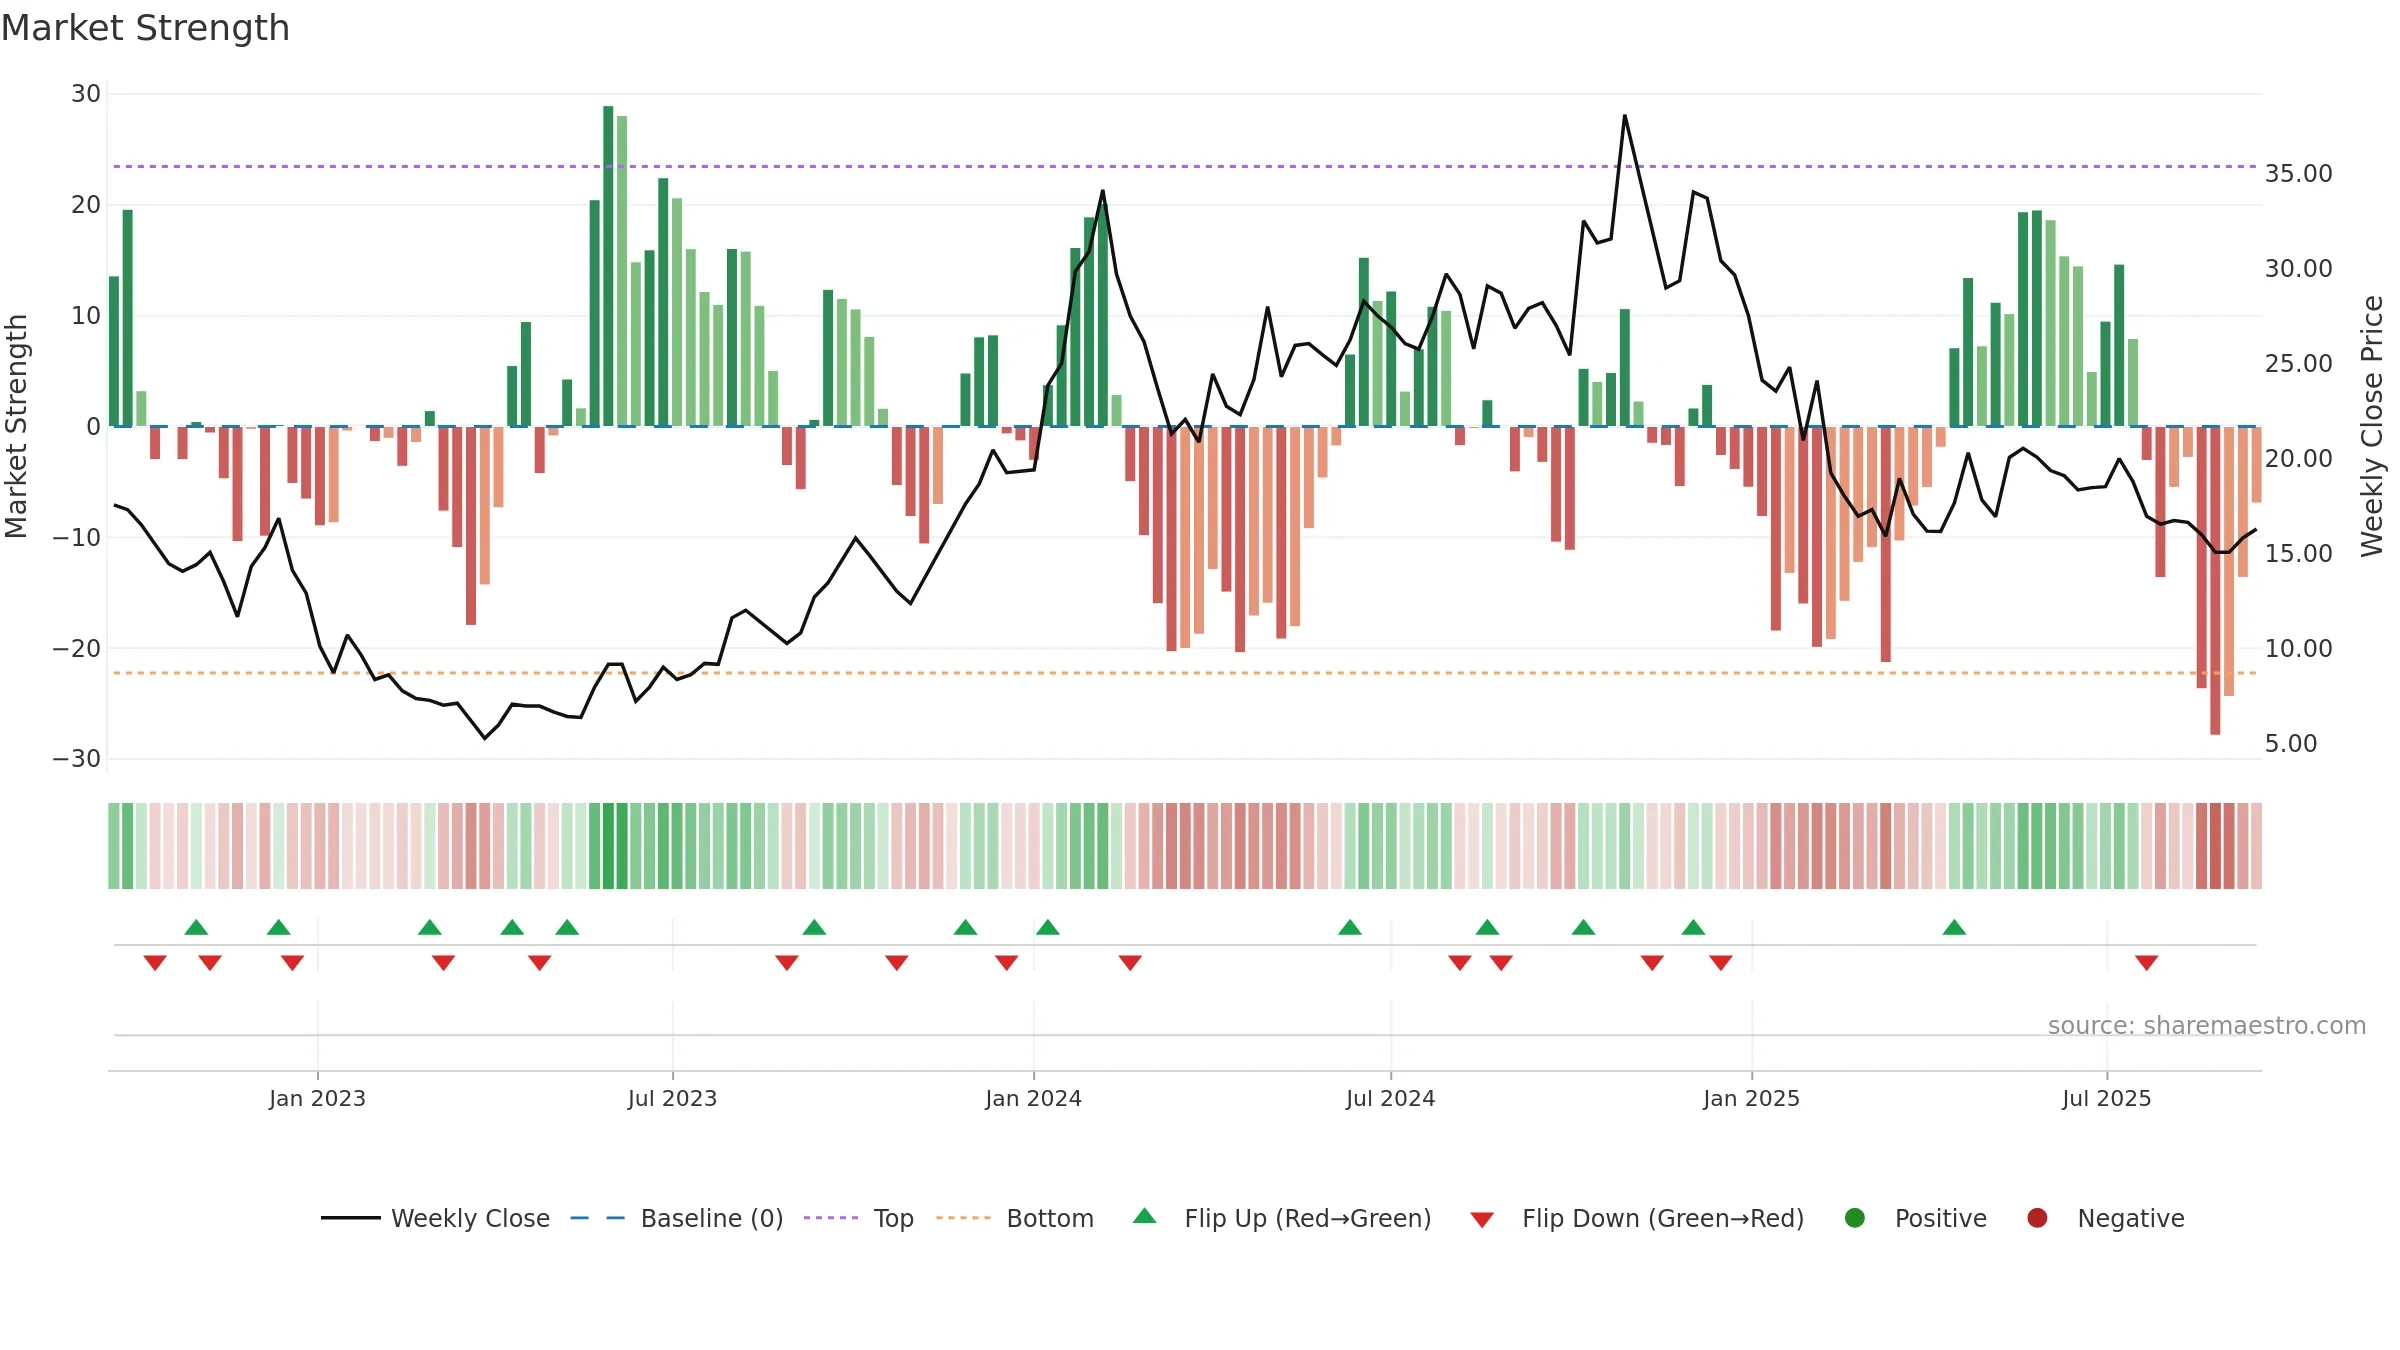
Task: Click the −30 tick on the left axis
Action: coord(77,758)
